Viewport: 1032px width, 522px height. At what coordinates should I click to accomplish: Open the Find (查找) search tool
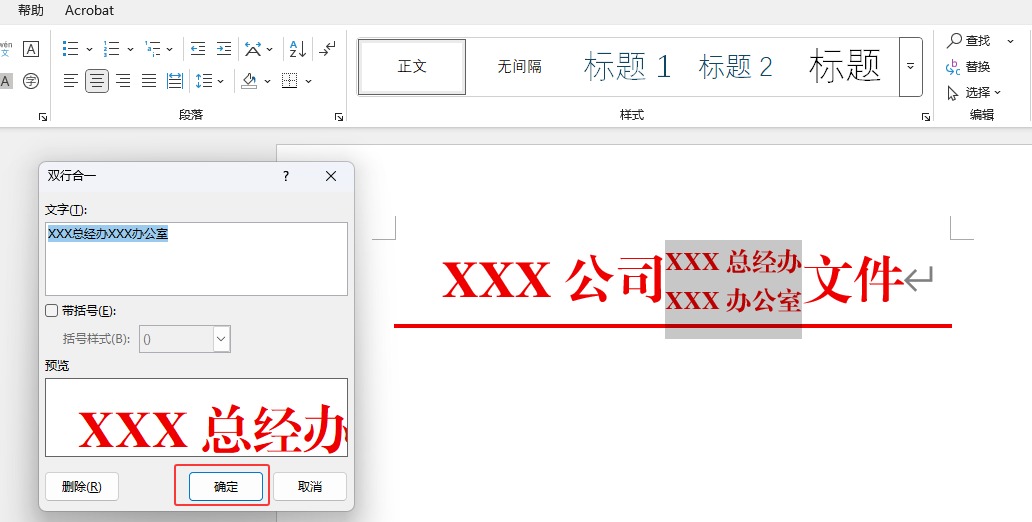(x=969, y=41)
